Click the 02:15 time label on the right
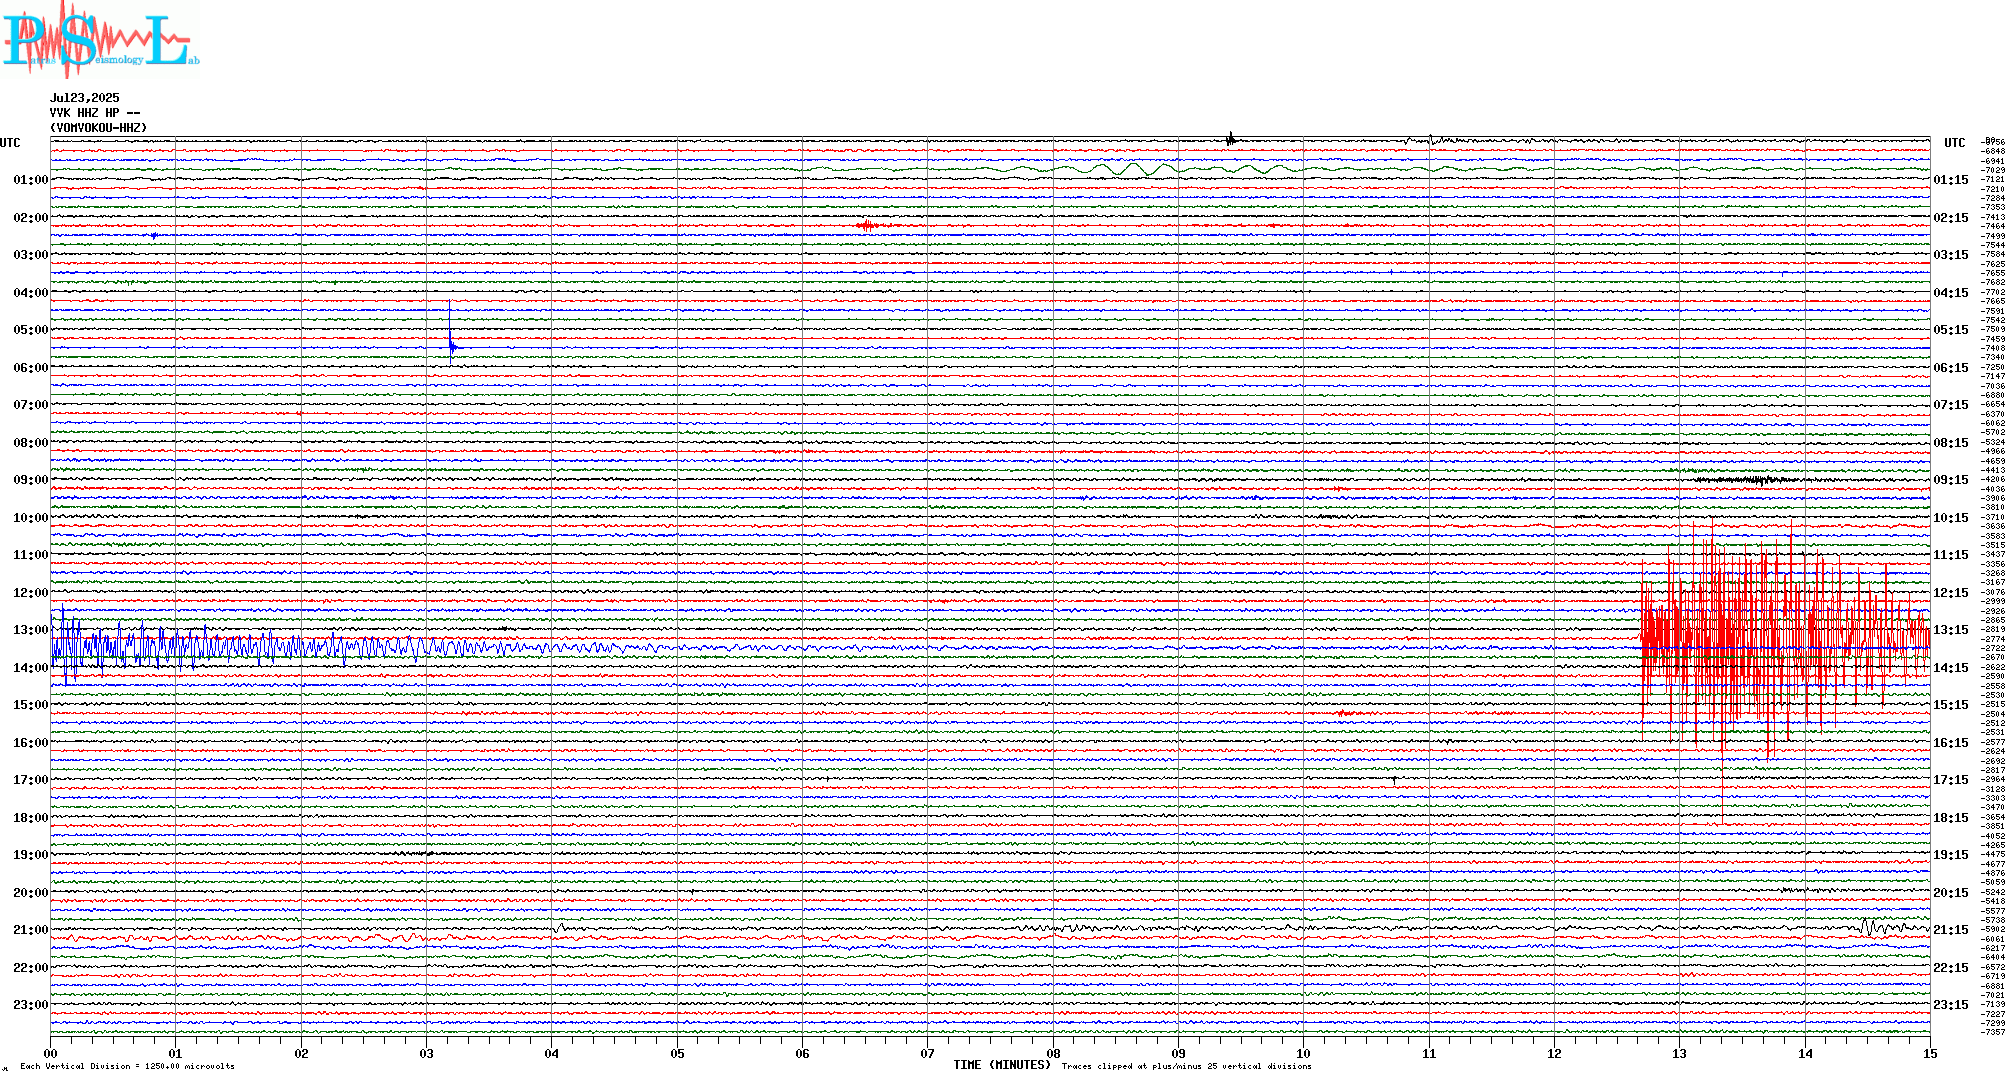2010x1080 pixels. coord(1951,218)
